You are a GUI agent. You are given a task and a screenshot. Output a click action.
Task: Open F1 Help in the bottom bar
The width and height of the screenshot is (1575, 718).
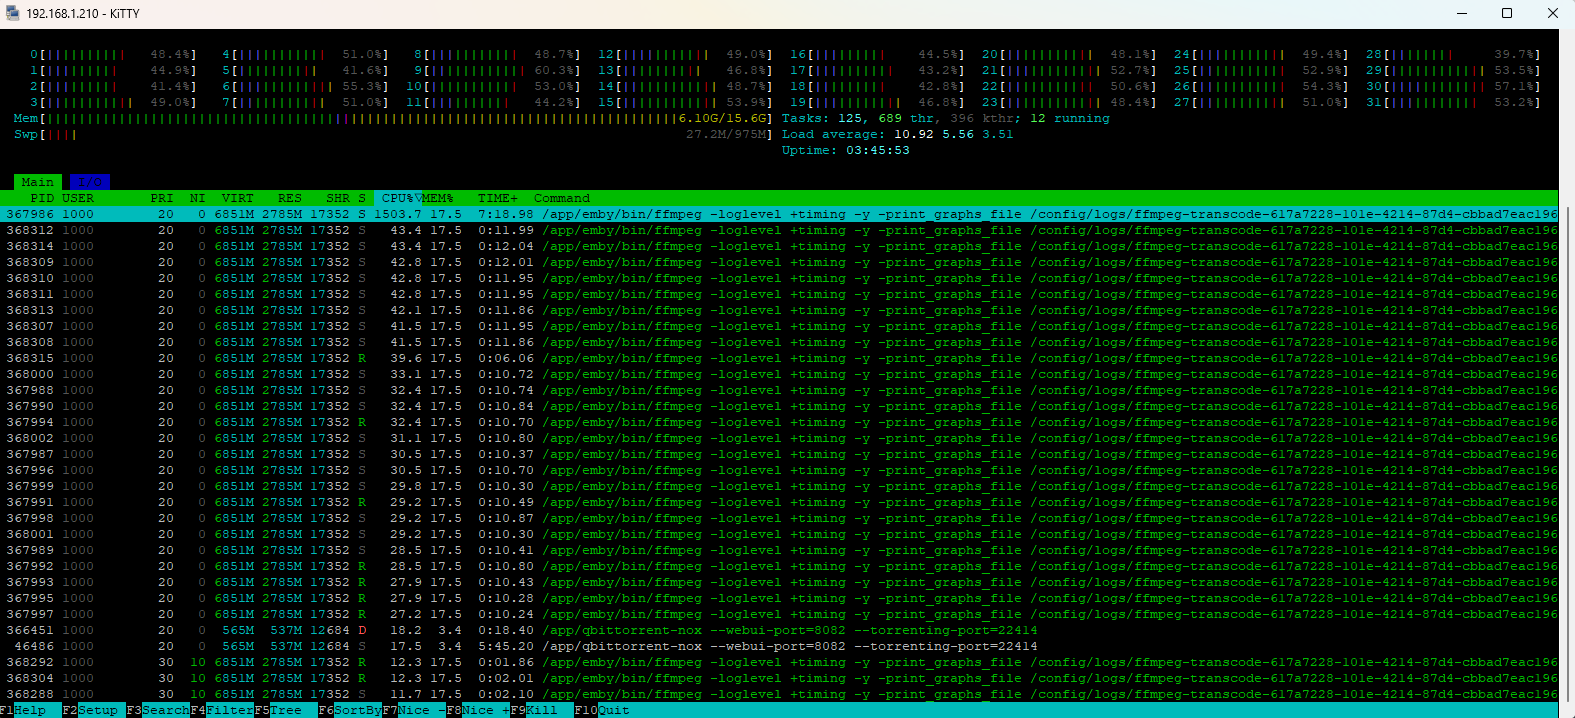(24, 710)
